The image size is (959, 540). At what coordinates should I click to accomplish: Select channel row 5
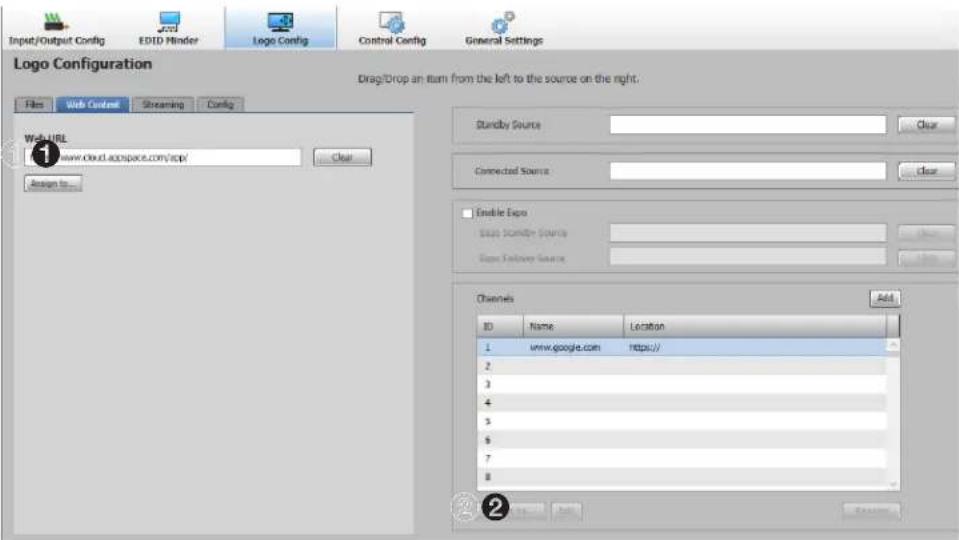pyautogui.click(x=681, y=421)
